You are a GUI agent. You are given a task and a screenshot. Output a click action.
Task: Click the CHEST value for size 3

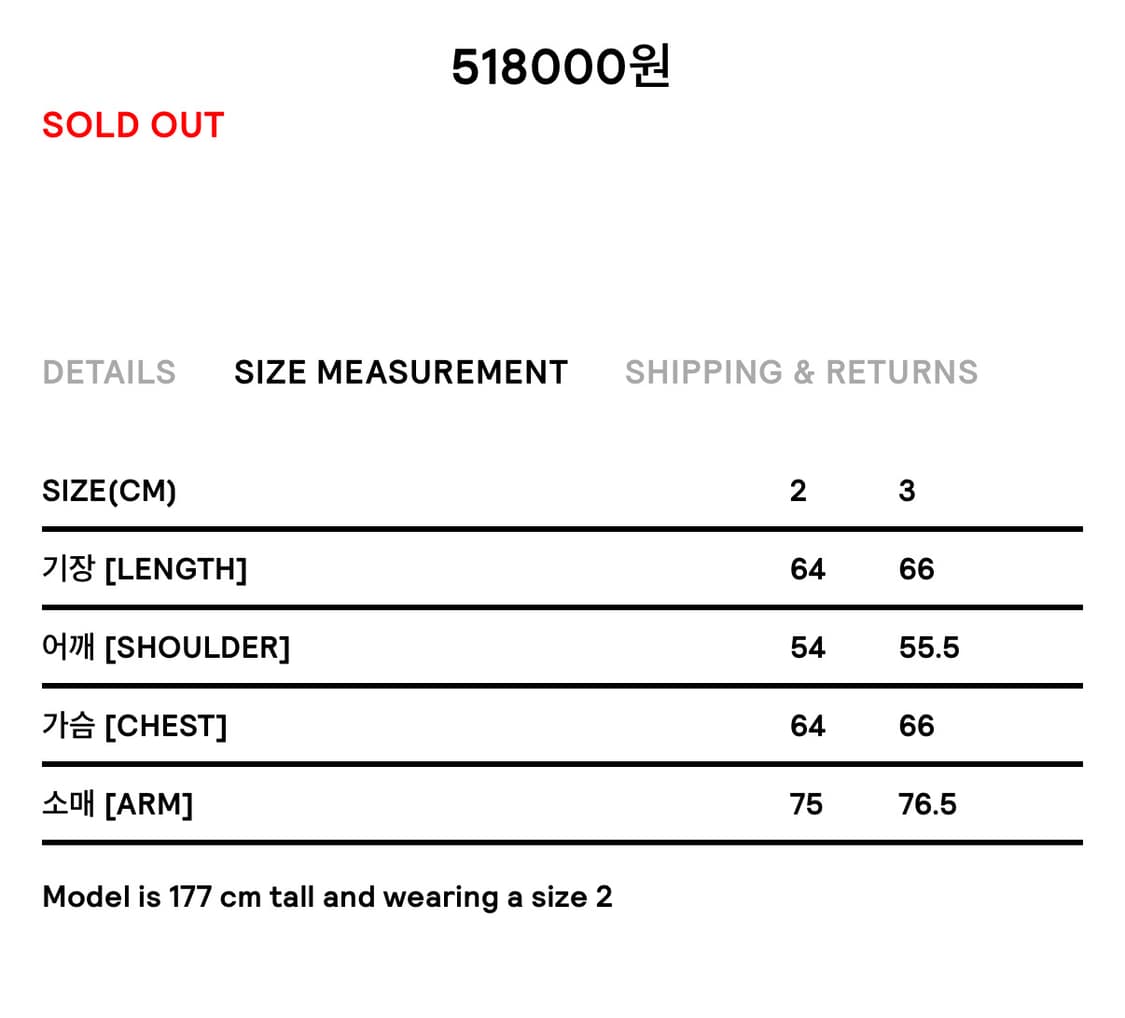pyautogui.click(x=916, y=726)
